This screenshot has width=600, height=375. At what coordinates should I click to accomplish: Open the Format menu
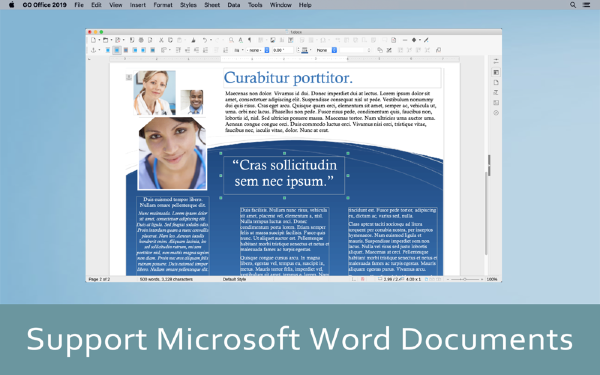(163, 5)
